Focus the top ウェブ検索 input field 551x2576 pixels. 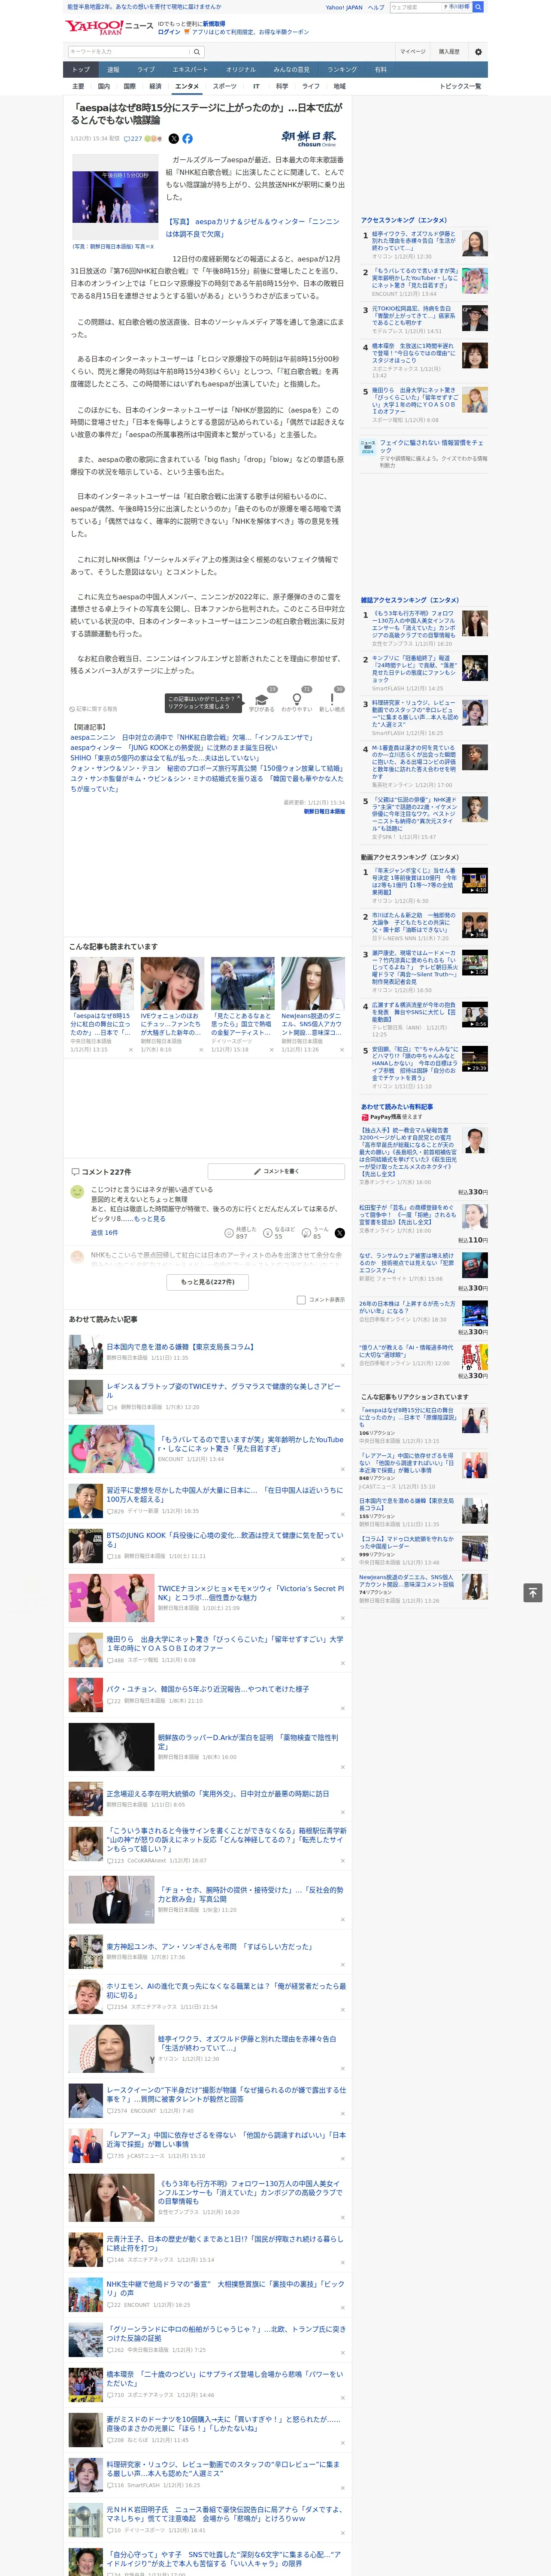[416, 7]
